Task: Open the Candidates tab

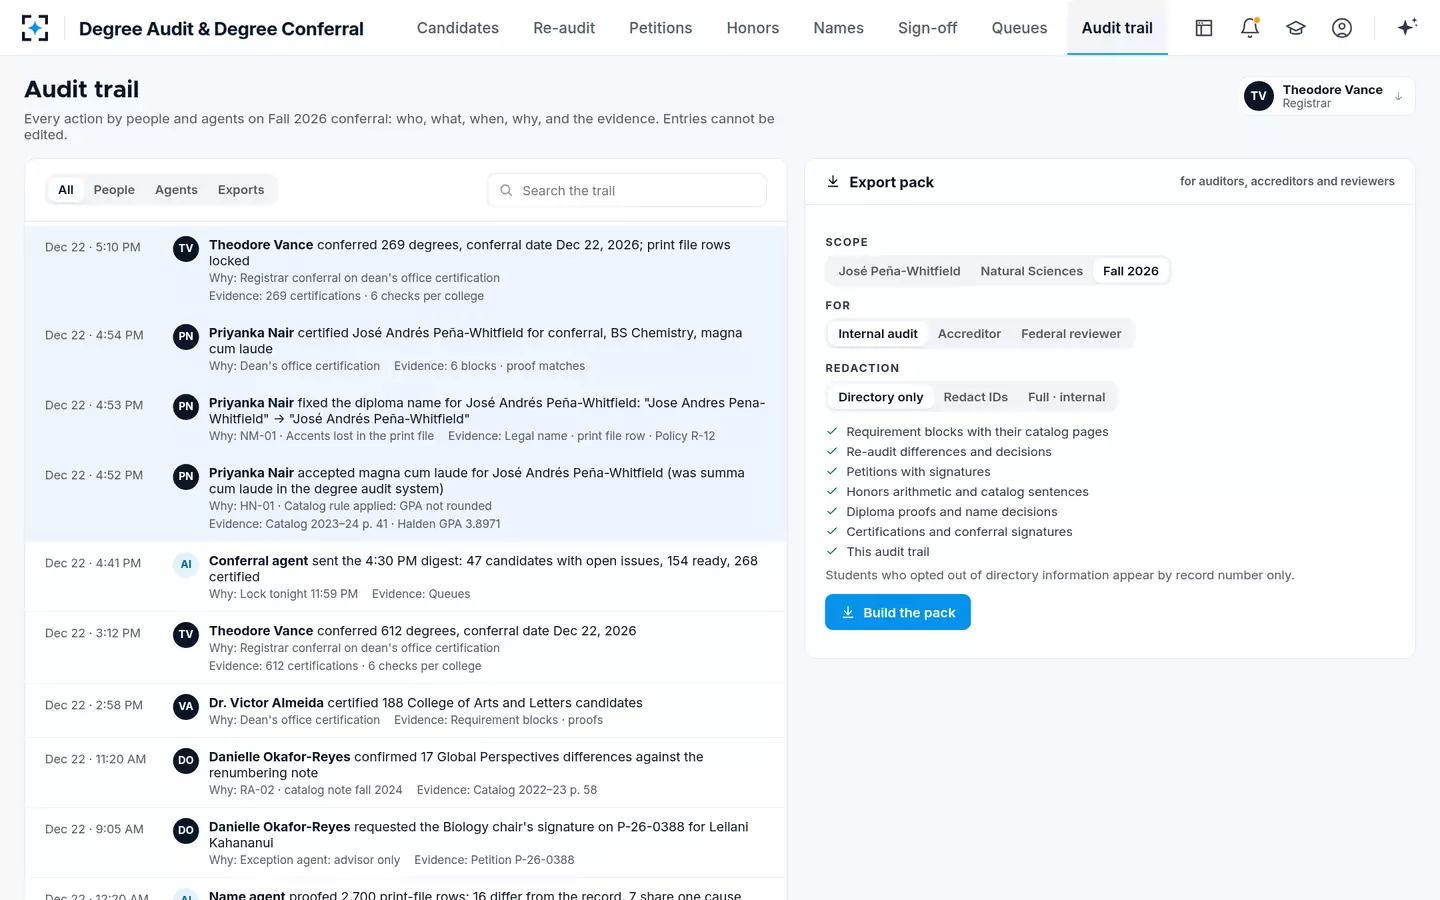Action: point(458,28)
